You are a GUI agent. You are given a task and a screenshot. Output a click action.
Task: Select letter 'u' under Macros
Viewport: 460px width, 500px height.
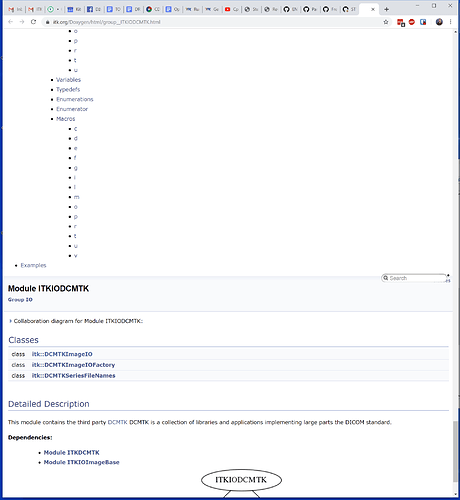(76, 246)
